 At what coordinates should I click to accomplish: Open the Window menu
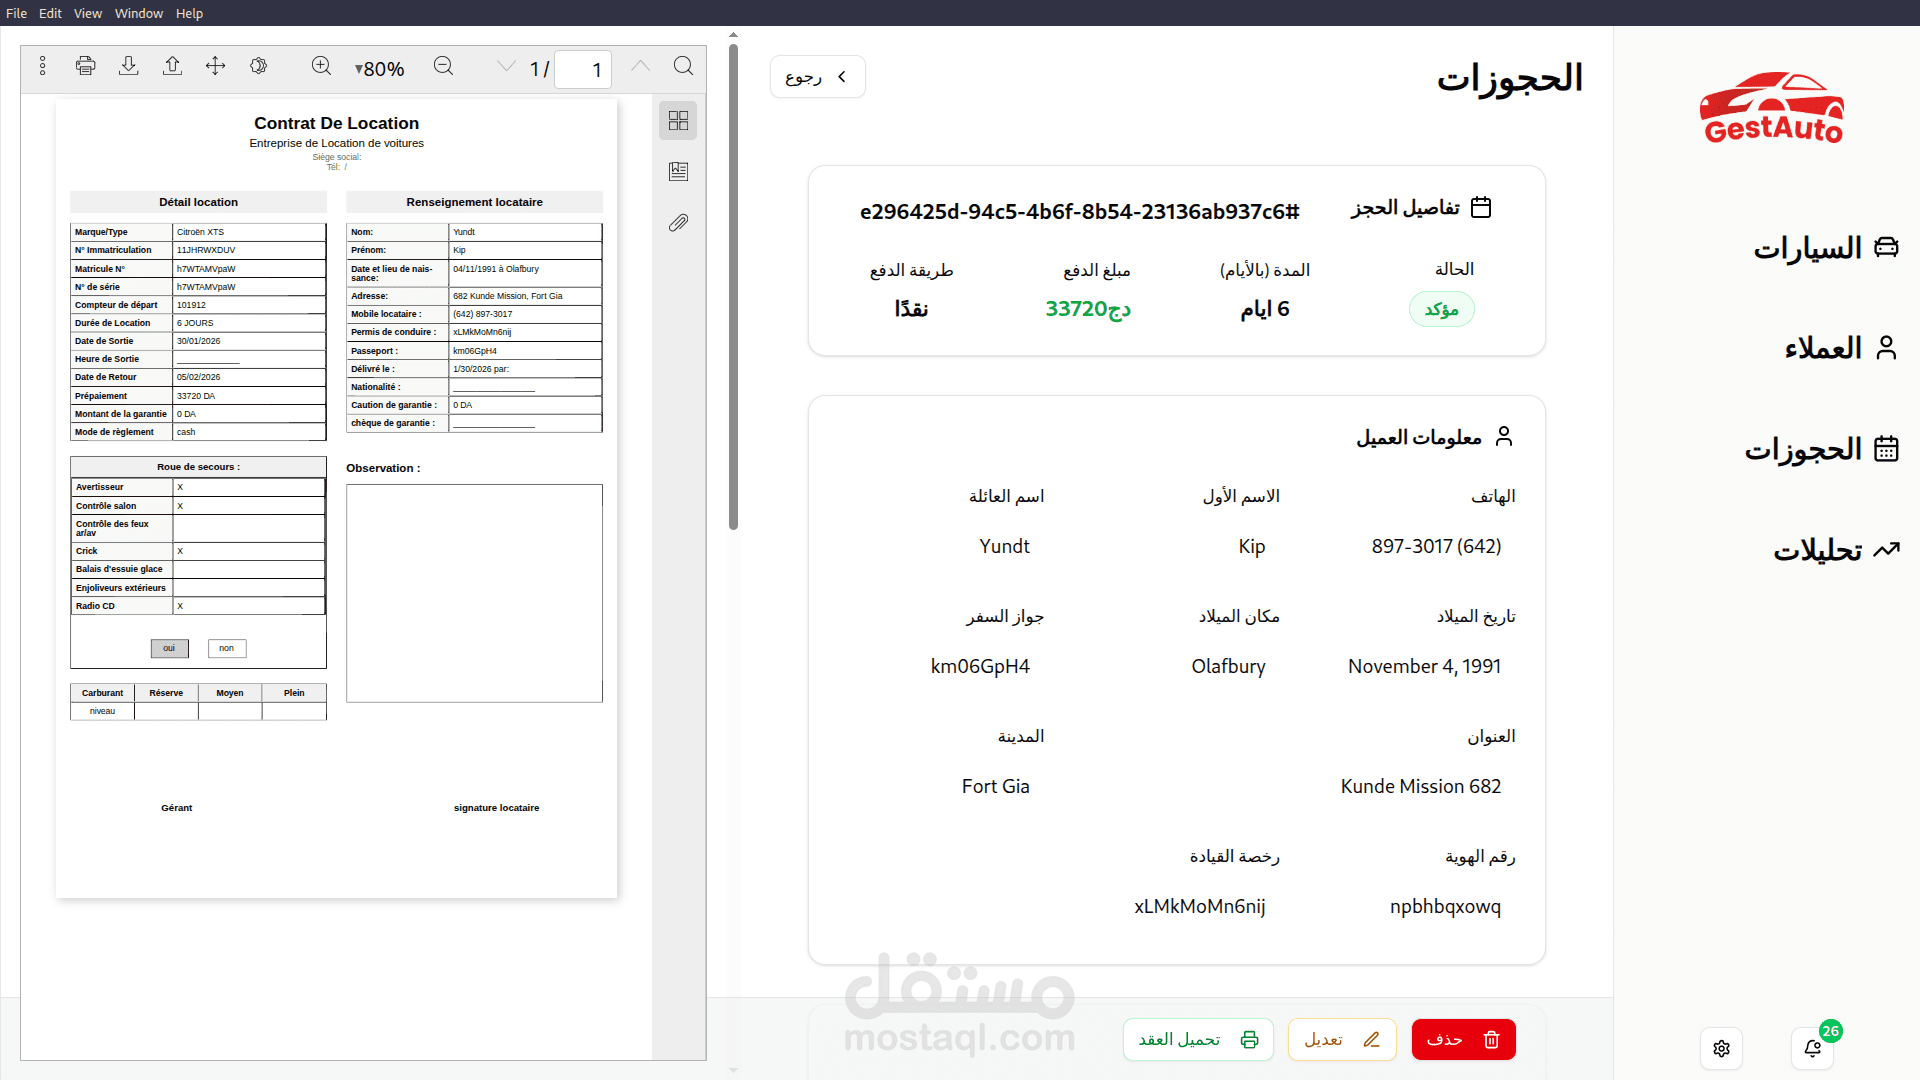coord(138,13)
